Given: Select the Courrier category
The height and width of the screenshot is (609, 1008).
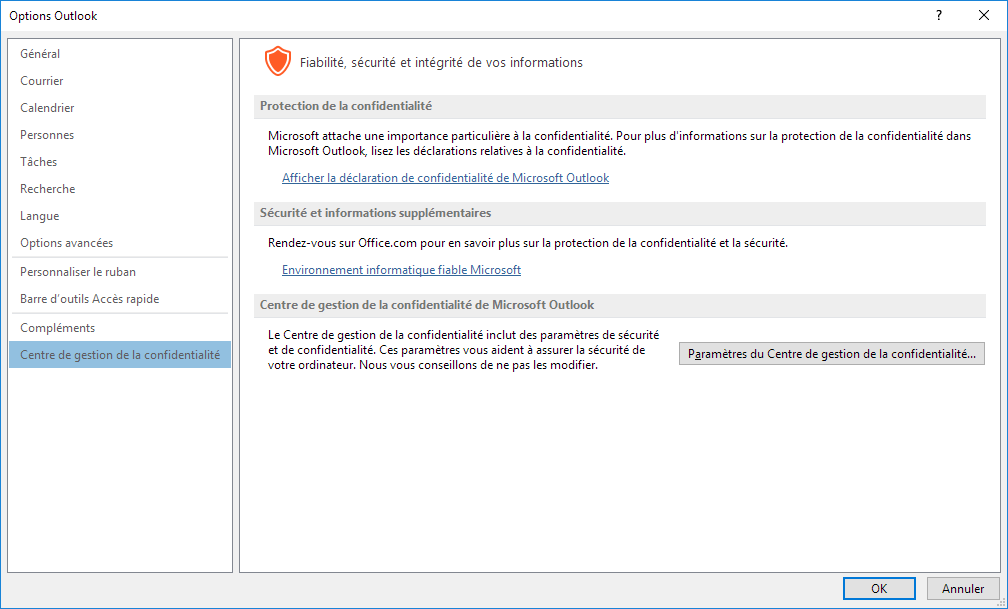Looking at the screenshot, I should pyautogui.click(x=120, y=81).
